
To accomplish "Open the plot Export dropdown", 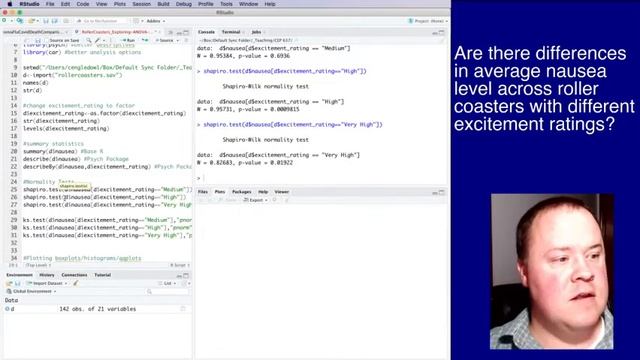I will (256, 200).
